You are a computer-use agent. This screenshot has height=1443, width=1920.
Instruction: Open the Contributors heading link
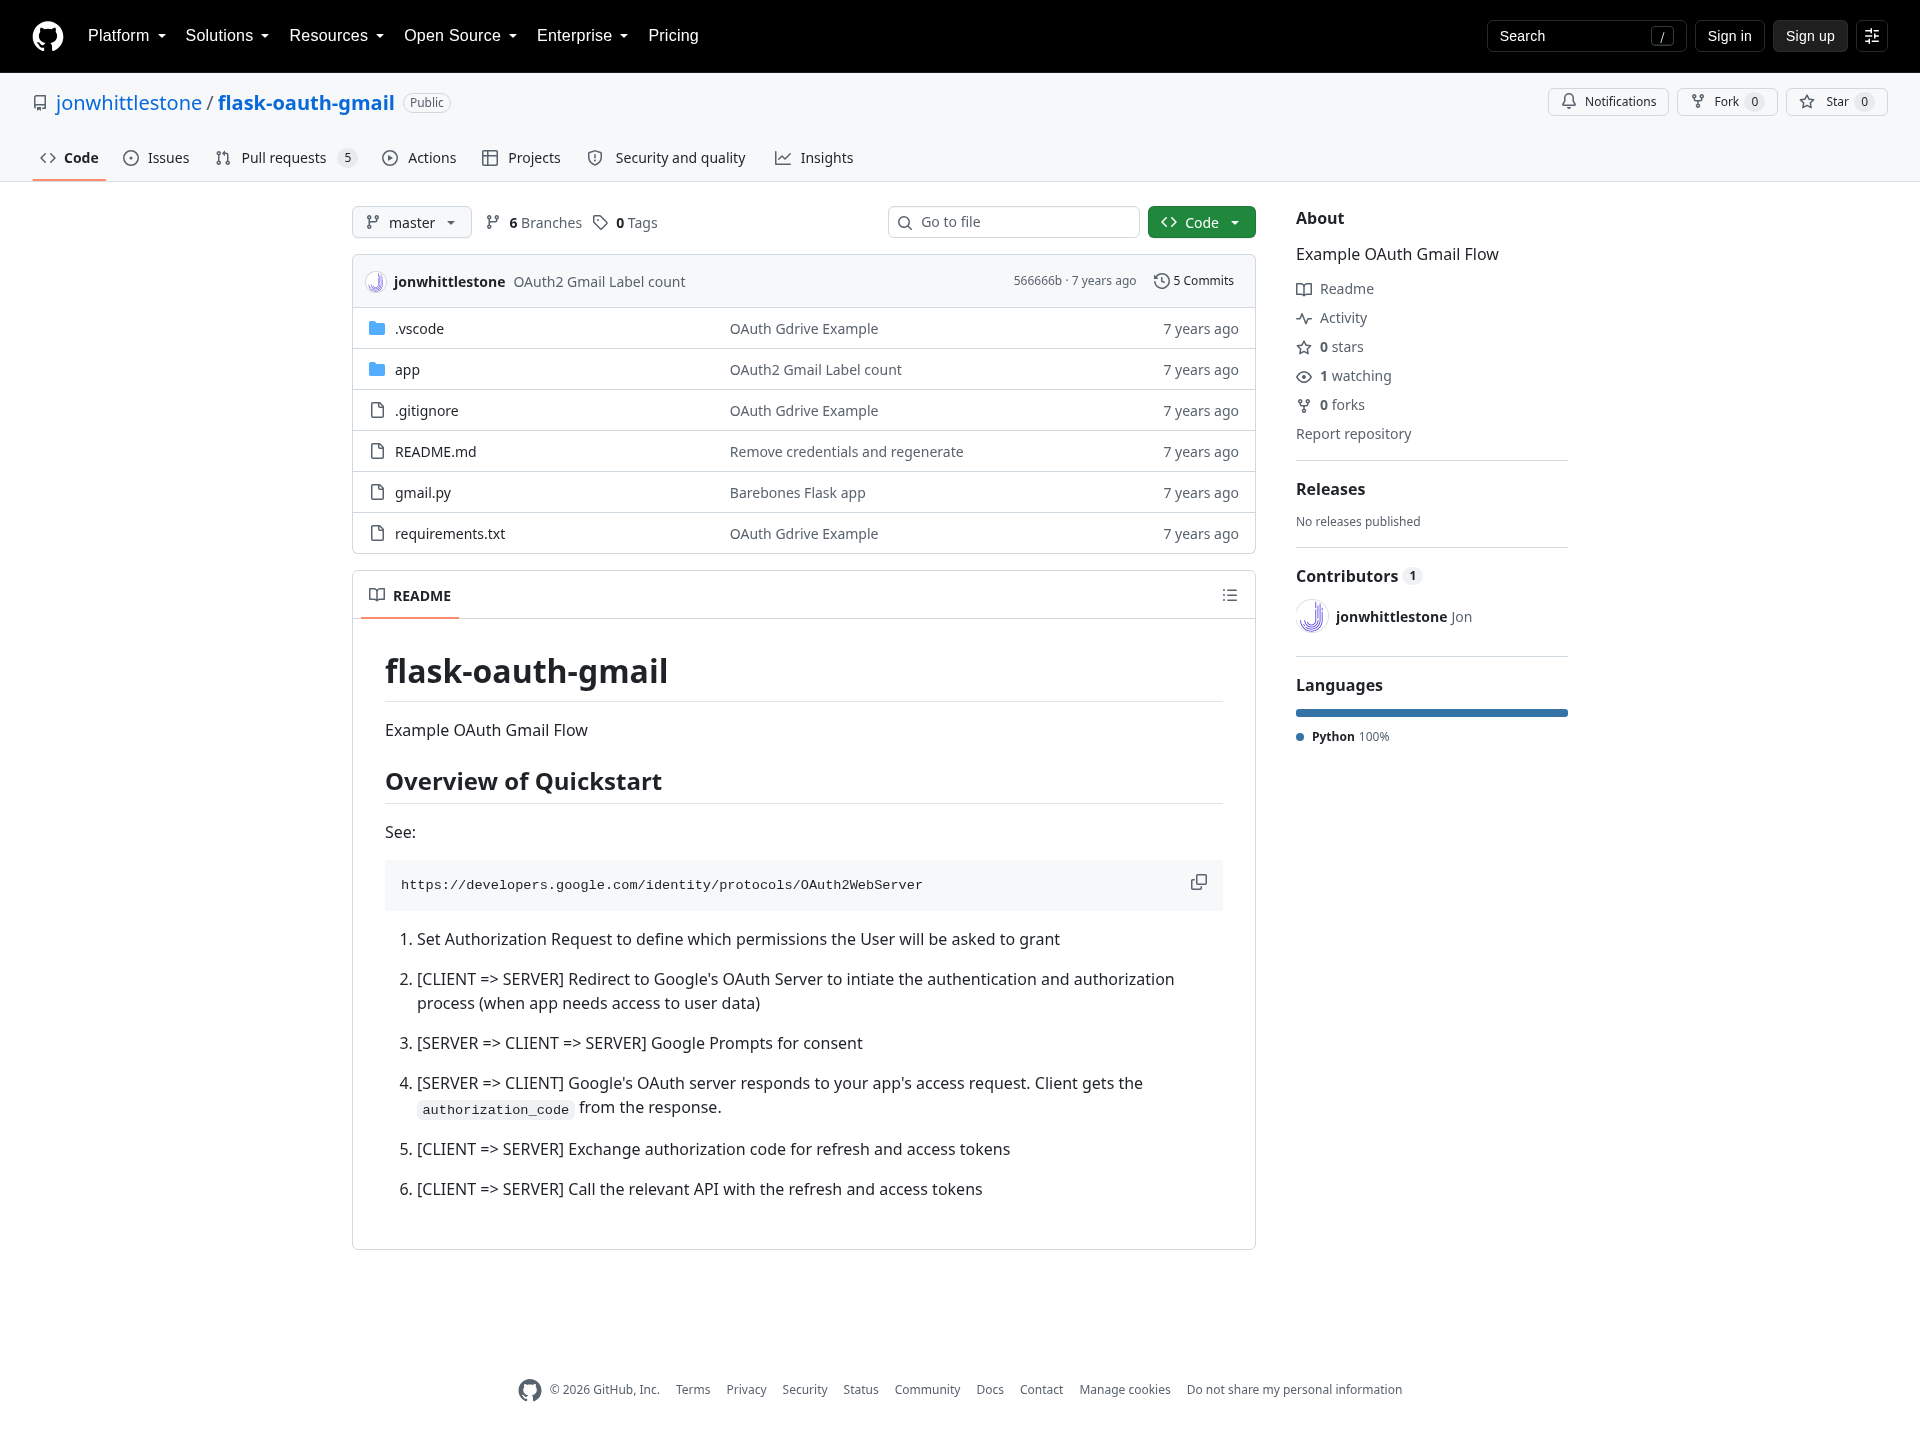coord(1358,576)
